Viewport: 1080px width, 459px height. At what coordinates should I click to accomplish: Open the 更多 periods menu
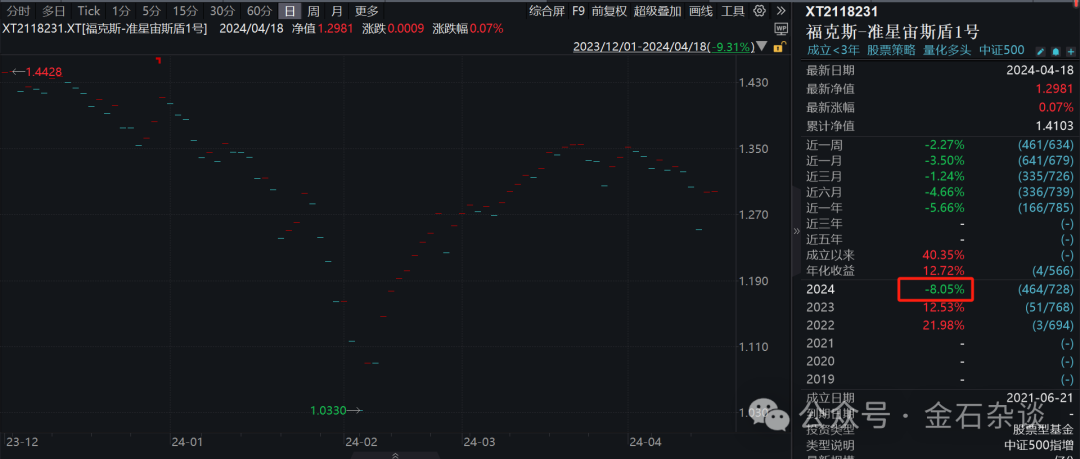click(366, 11)
